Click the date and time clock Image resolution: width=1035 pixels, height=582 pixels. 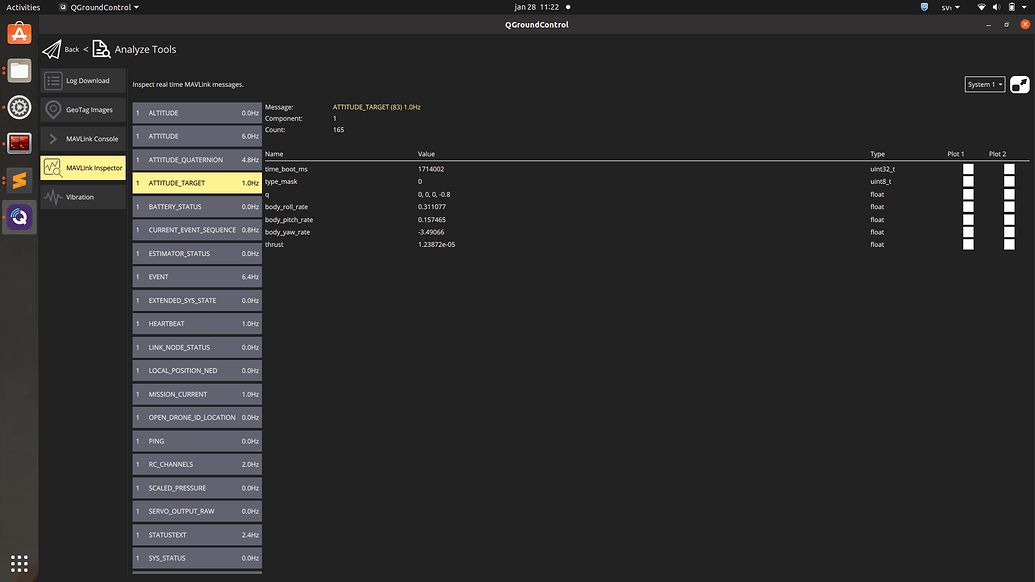pos(537,7)
